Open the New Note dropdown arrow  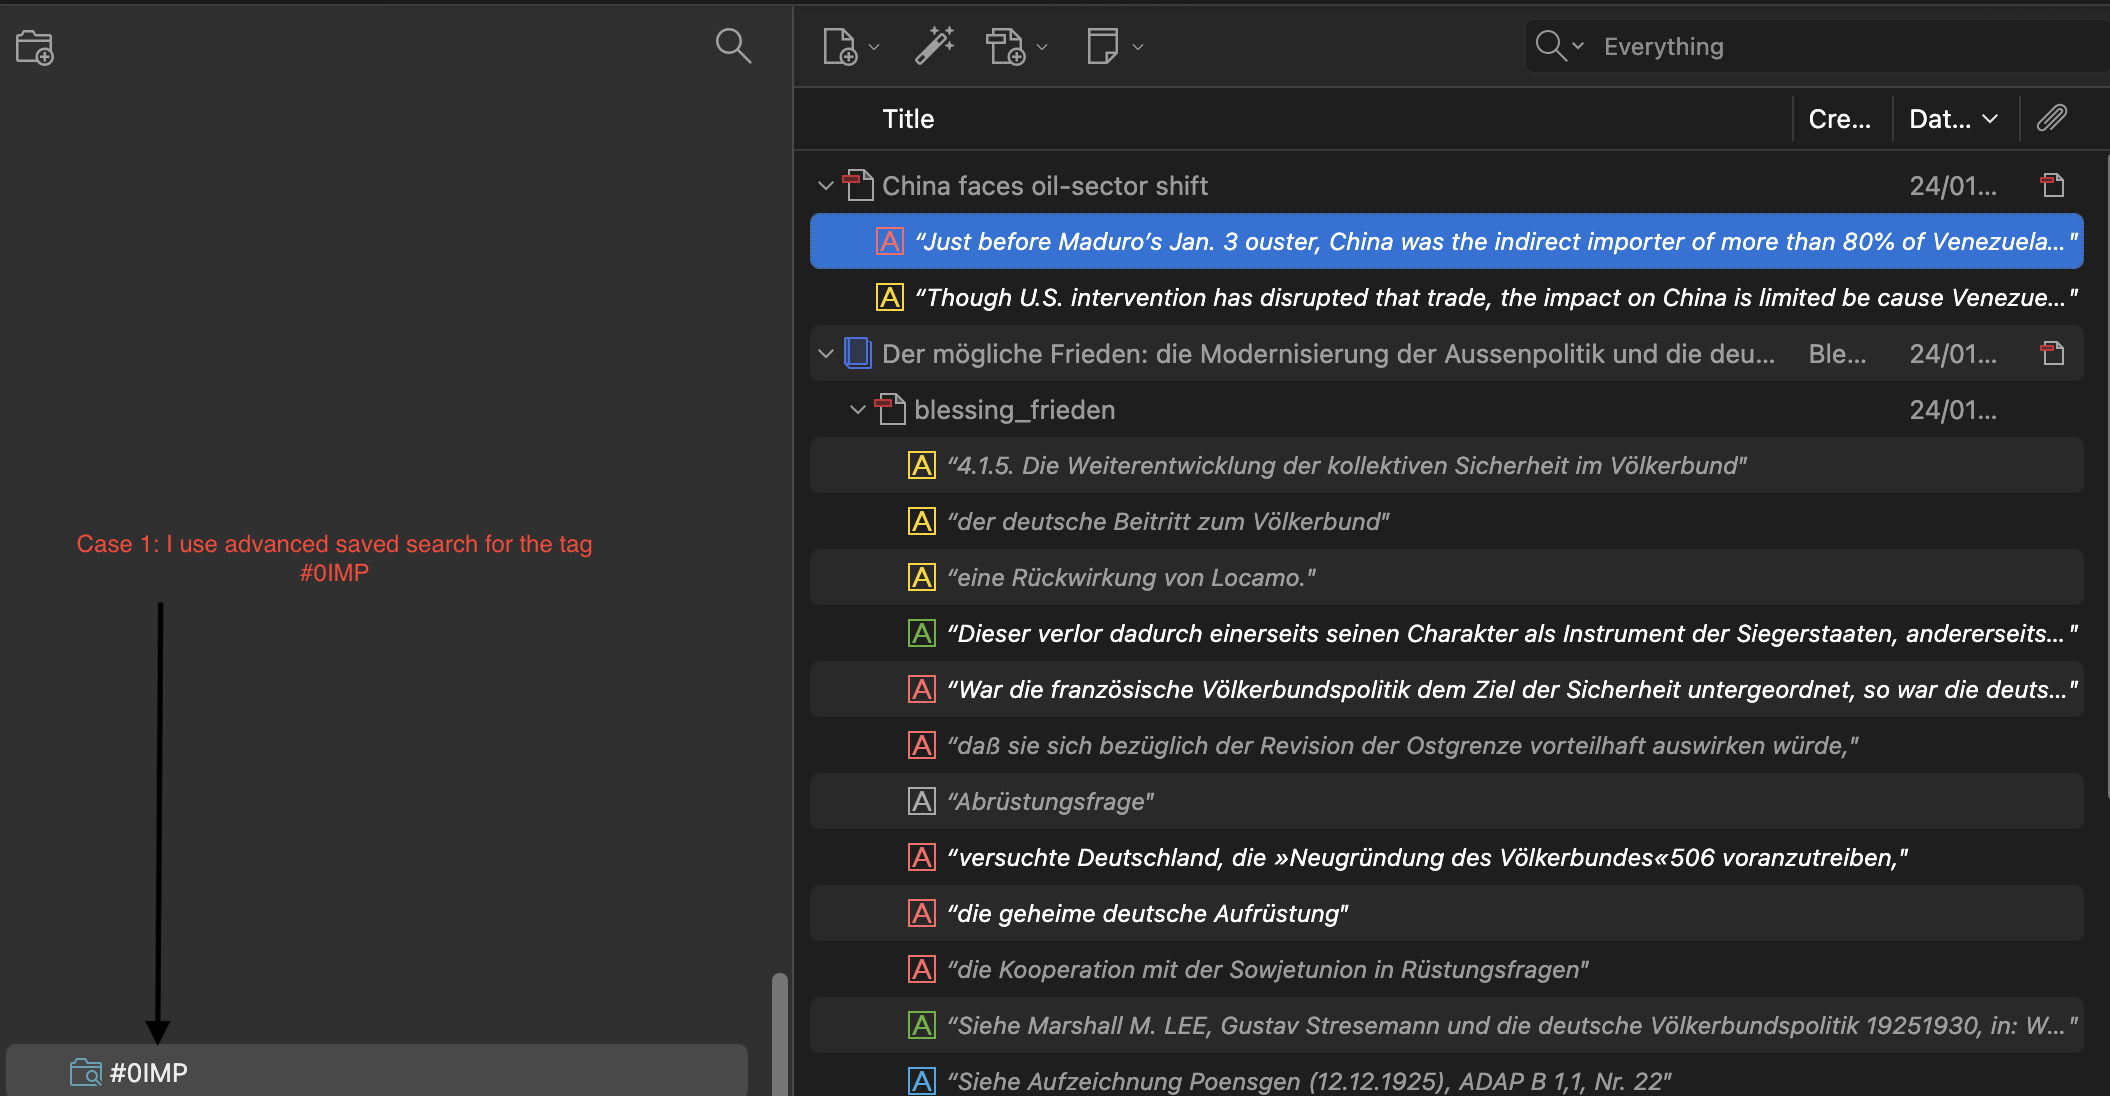(x=1138, y=46)
